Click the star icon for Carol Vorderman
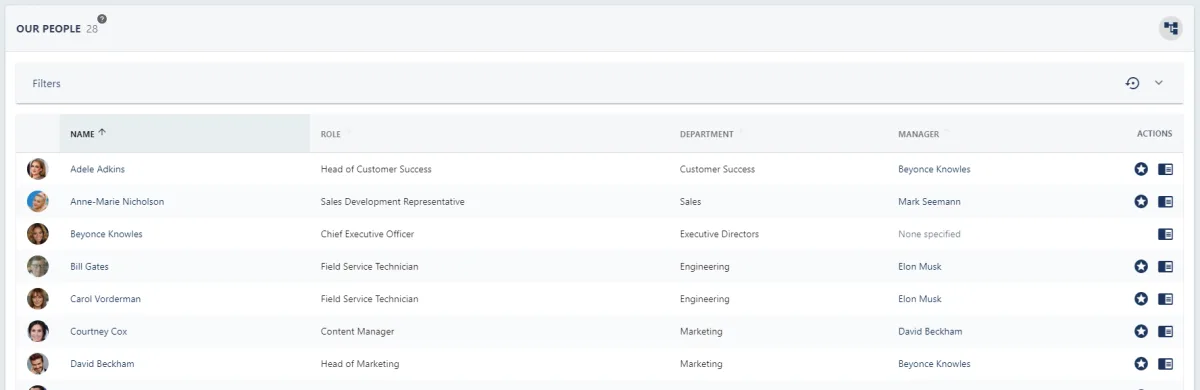This screenshot has width=1200, height=390. click(1141, 298)
